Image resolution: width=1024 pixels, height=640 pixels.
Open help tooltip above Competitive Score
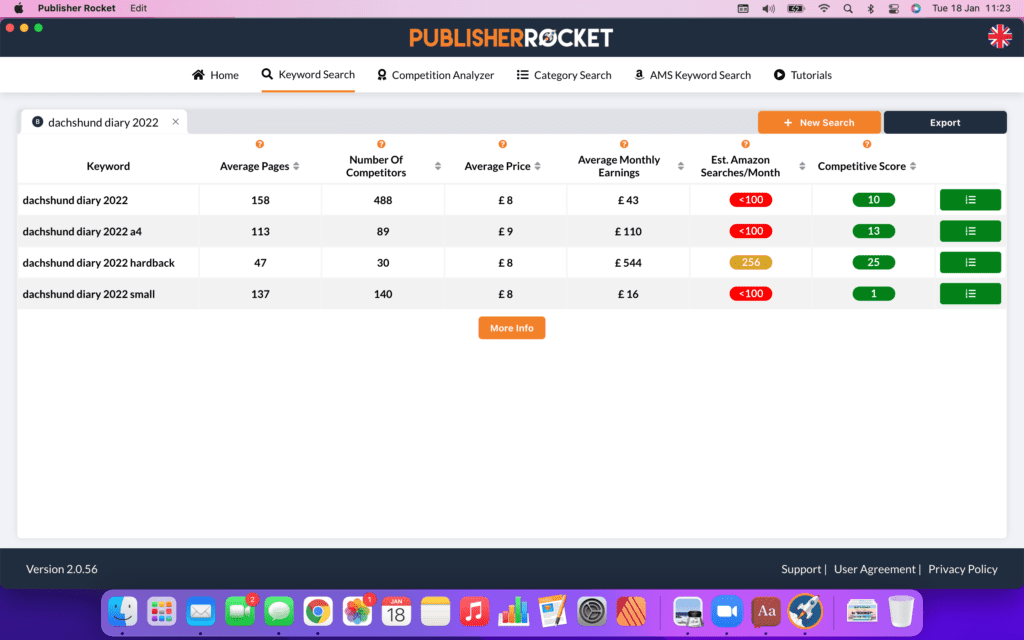point(867,144)
